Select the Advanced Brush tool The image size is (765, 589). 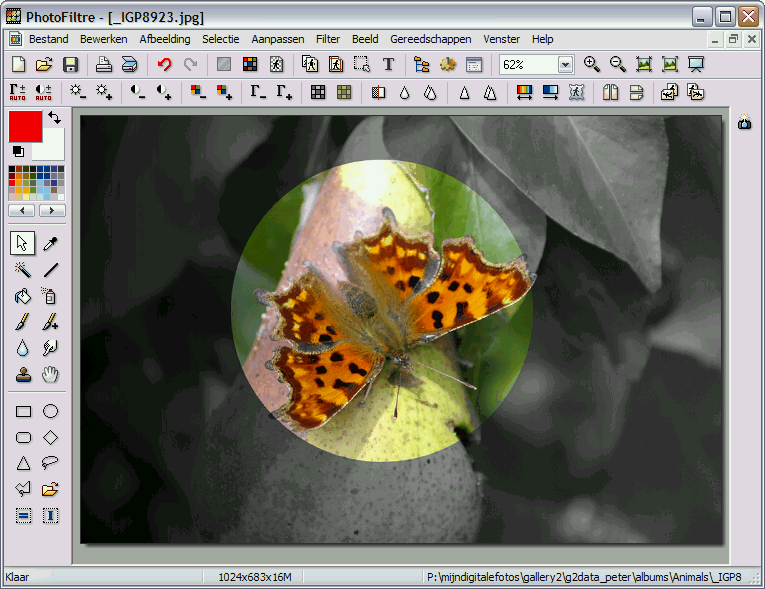[x=50, y=322]
